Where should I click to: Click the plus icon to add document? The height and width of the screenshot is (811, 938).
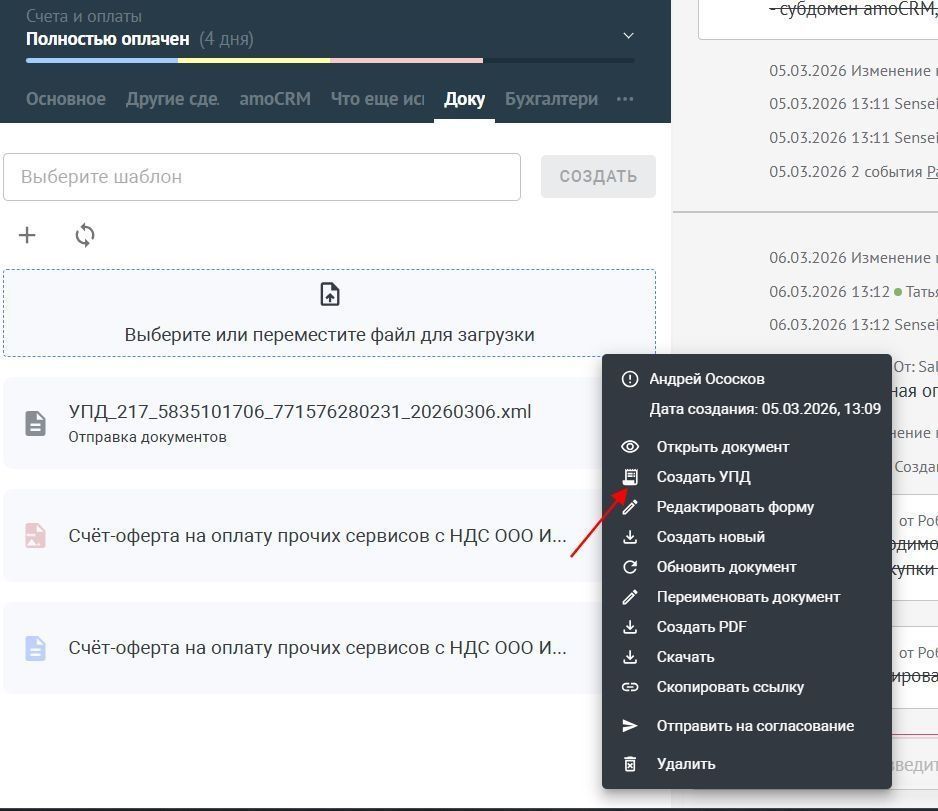point(27,235)
